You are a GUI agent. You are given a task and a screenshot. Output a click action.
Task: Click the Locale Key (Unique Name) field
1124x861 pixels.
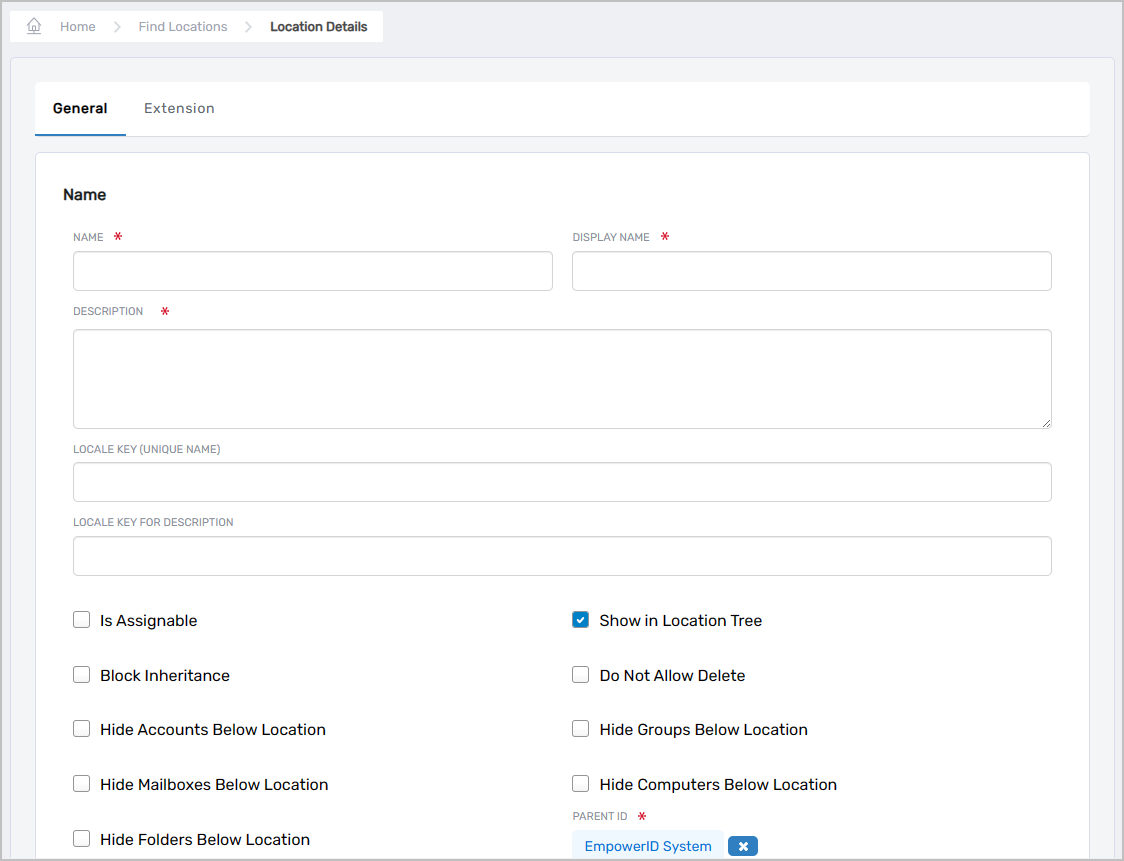562,482
